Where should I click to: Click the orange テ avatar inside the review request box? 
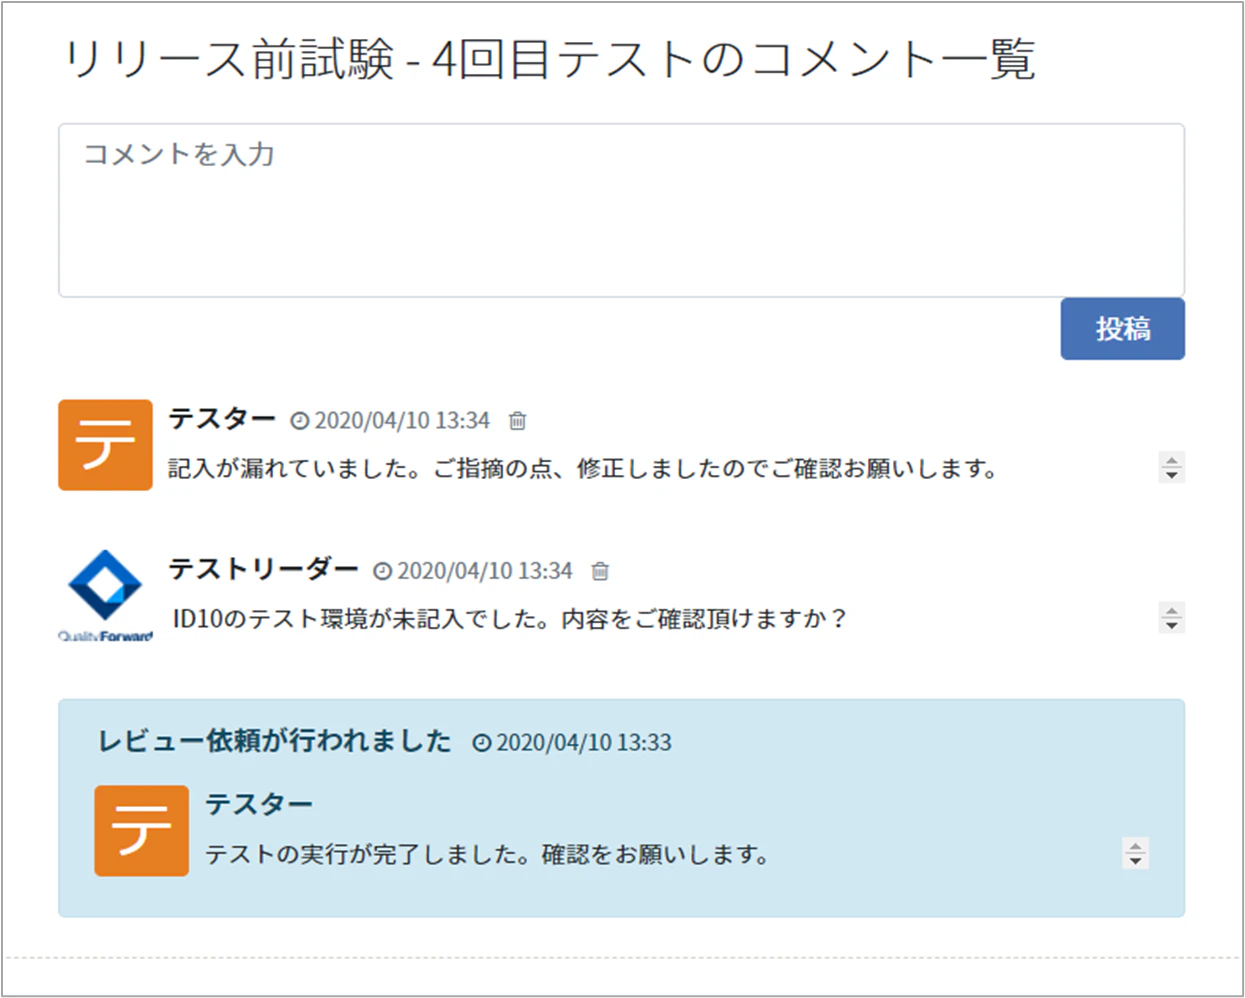point(141,831)
